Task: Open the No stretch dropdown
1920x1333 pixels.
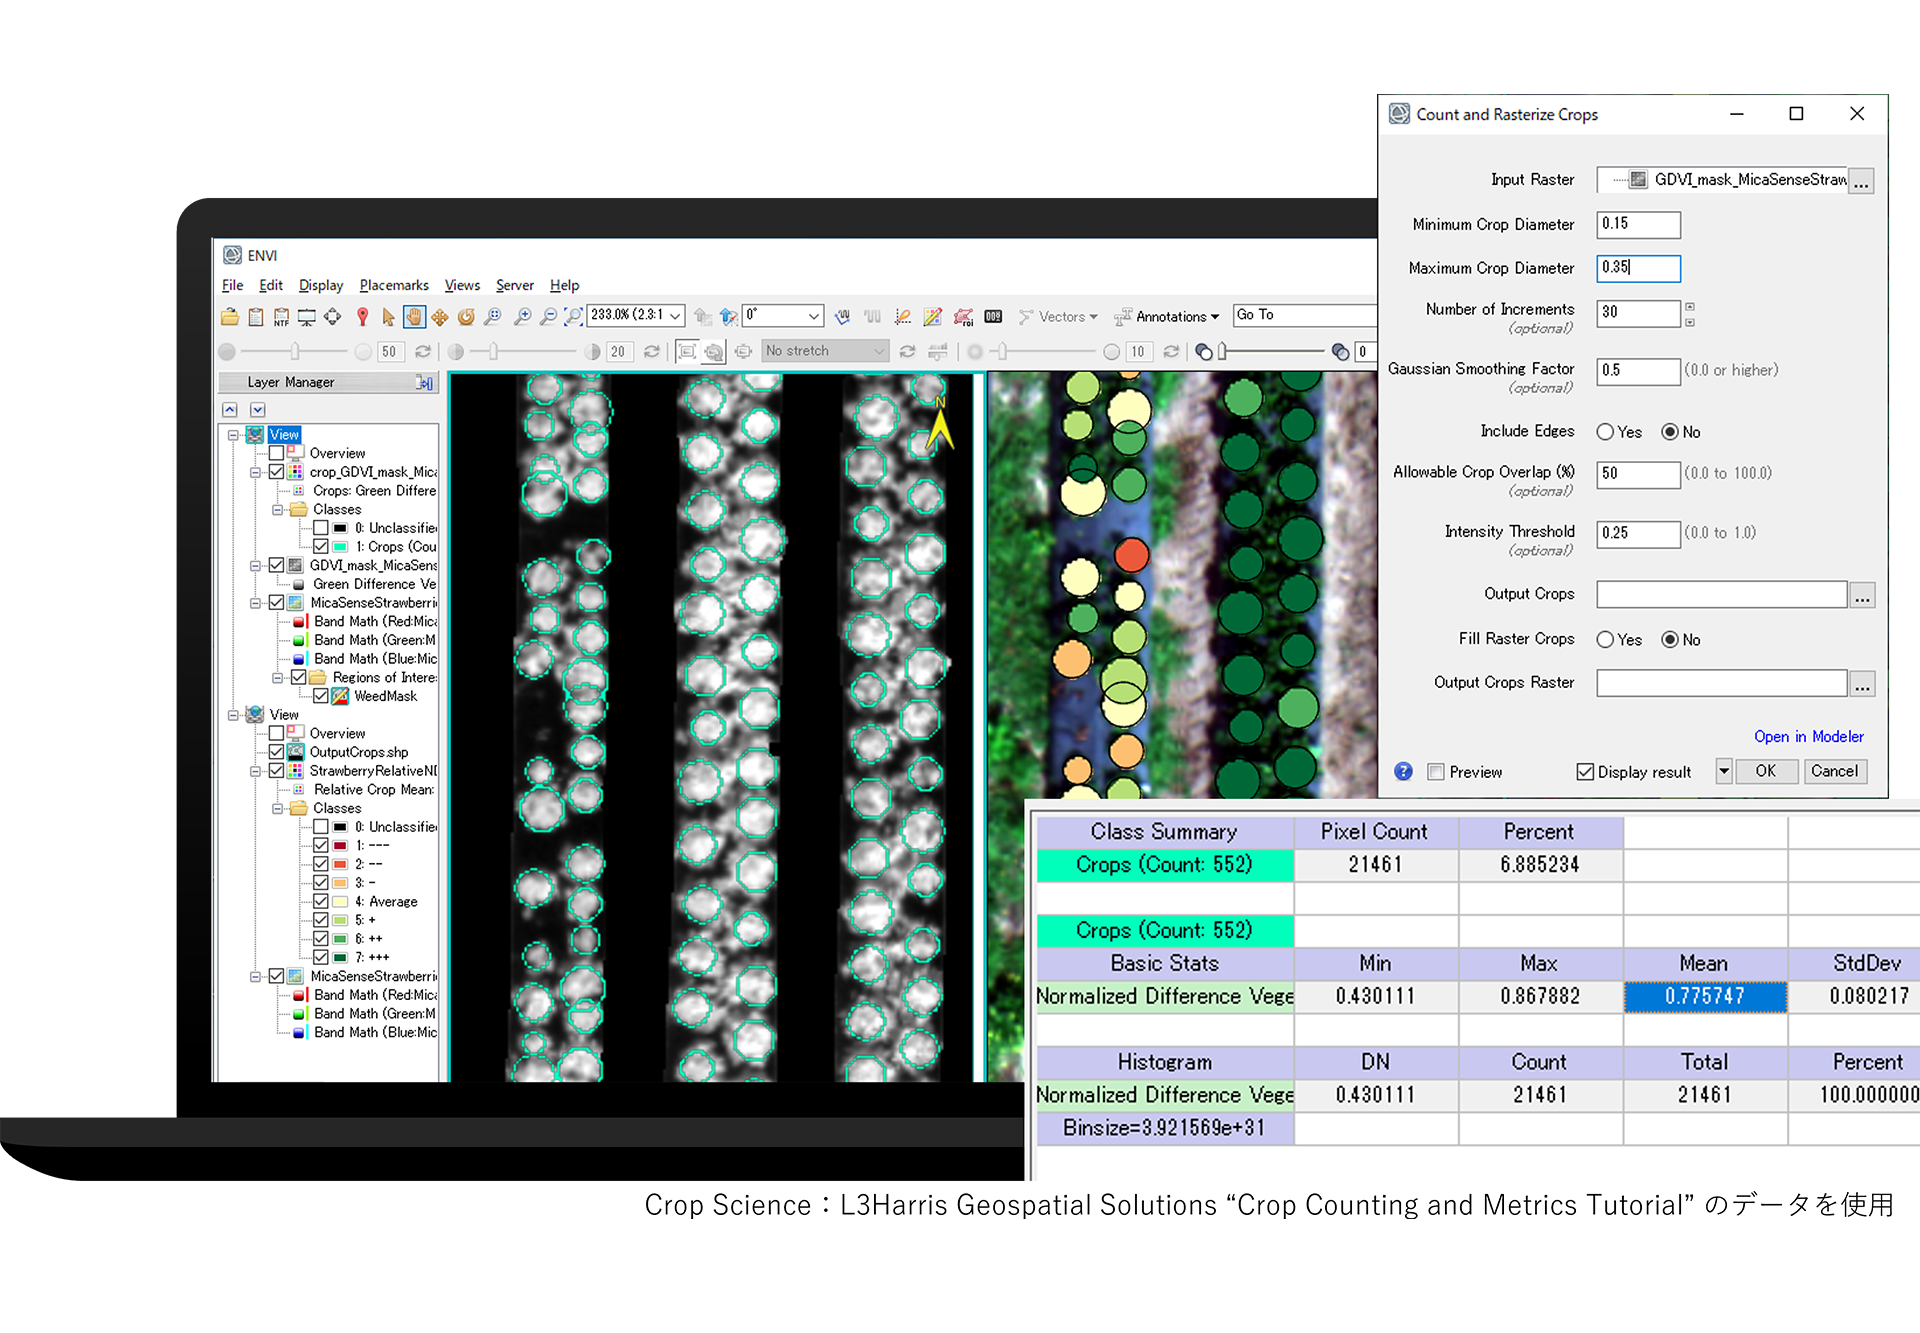Action: click(878, 351)
